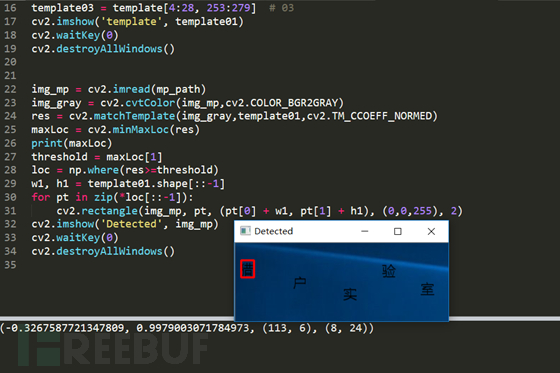
Task: Click the matchTemplate call on line 24
Action: pyautogui.click(x=134, y=116)
